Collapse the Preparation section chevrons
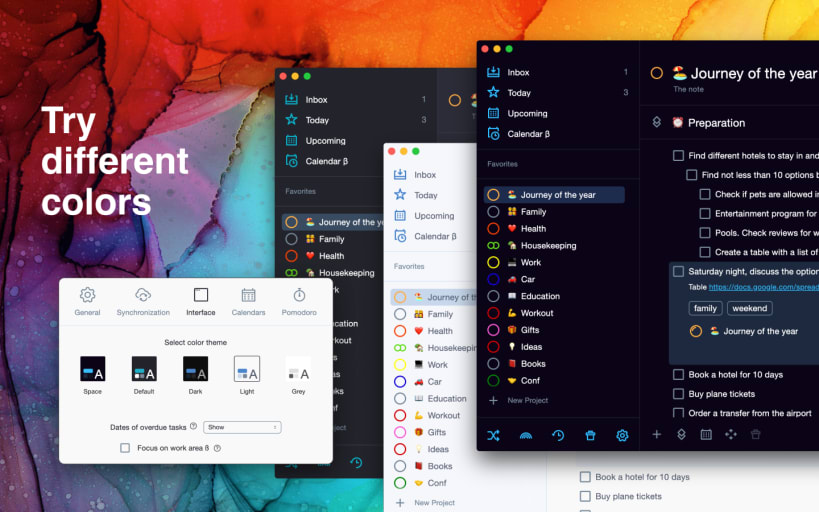819x512 pixels. pyautogui.click(x=657, y=122)
